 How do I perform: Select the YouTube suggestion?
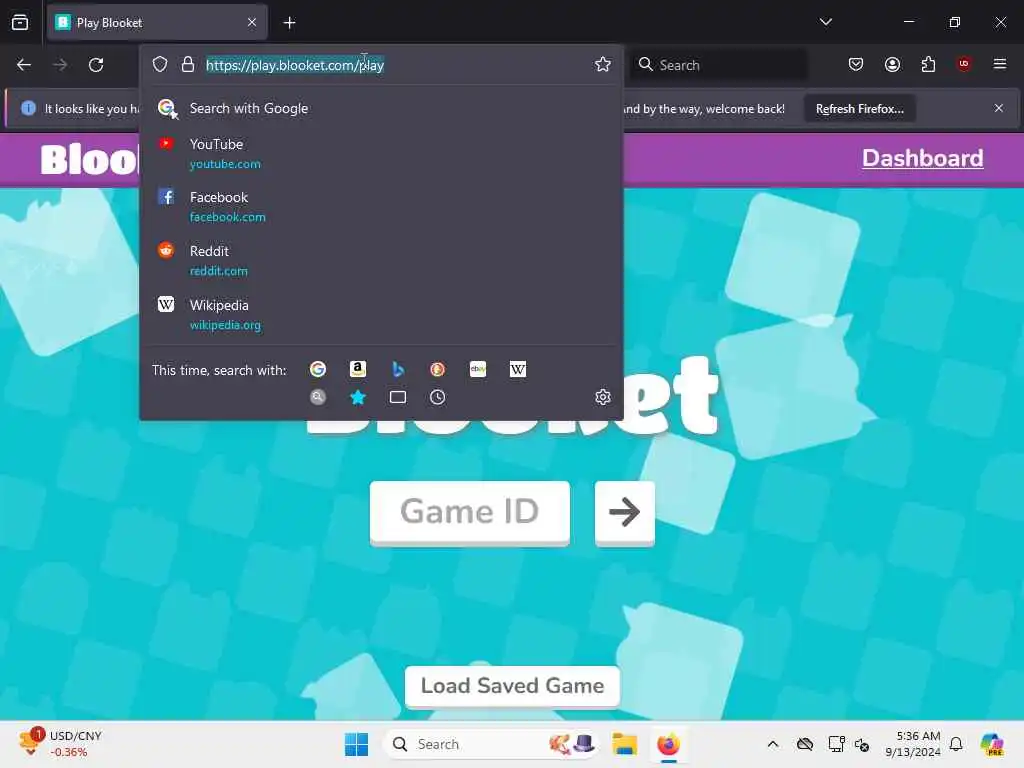[x=381, y=153]
